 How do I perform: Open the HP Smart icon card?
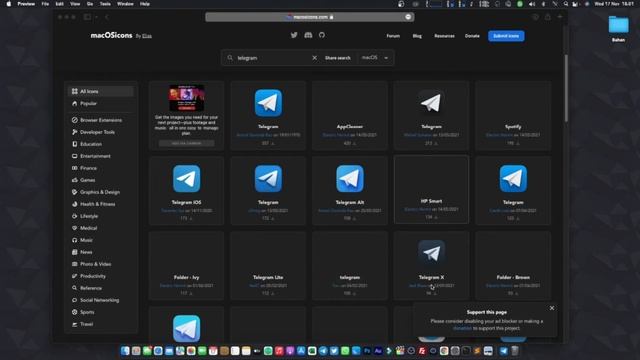point(431,190)
